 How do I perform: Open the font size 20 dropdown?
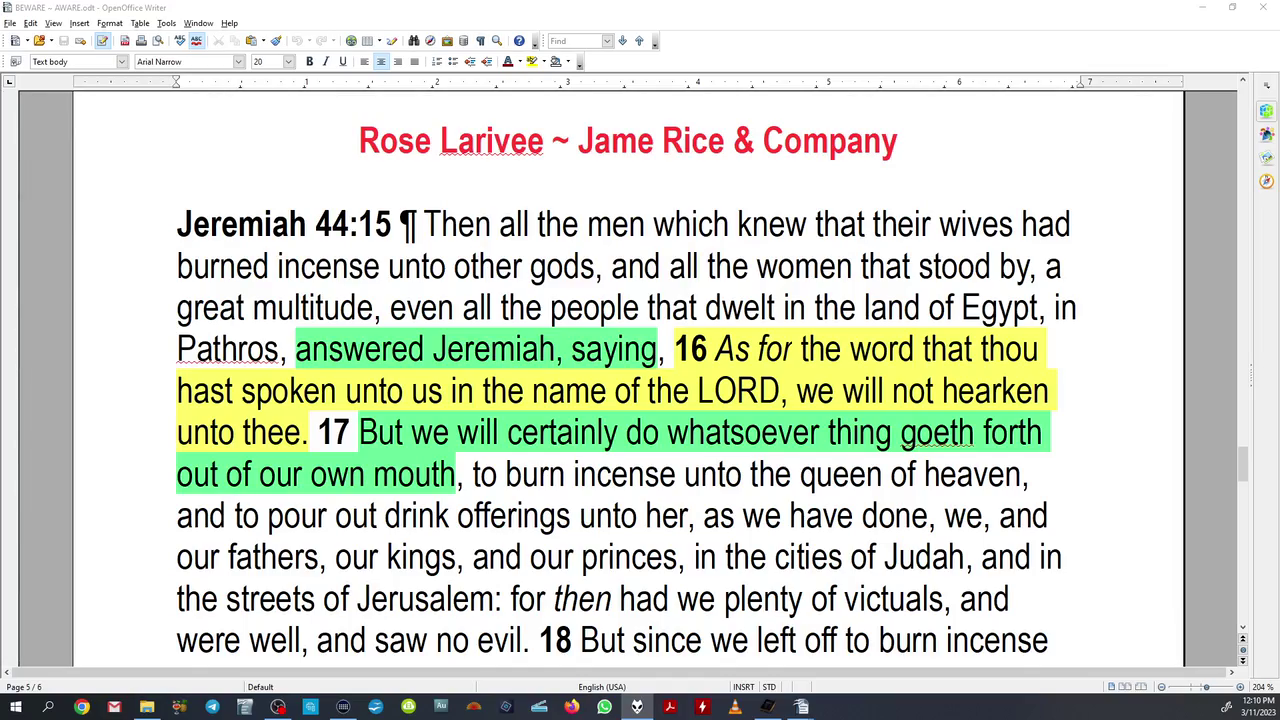288,62
